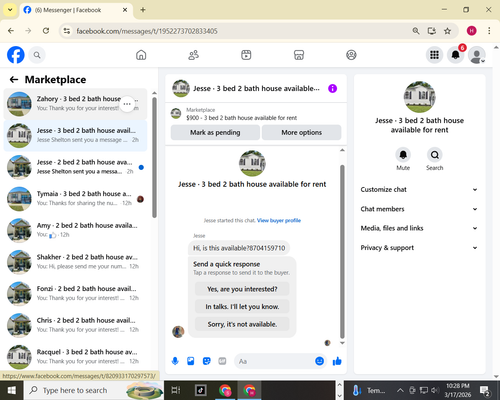The image size is (500, 400).
Task: Open the Jesse 2 bed 2 bath house conversation
Action: coord(75,167)
